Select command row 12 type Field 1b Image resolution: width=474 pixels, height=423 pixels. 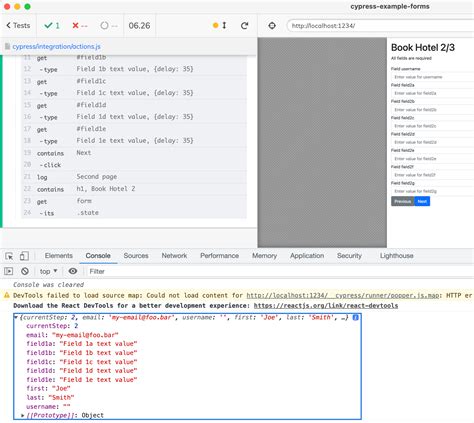point(134,69)
